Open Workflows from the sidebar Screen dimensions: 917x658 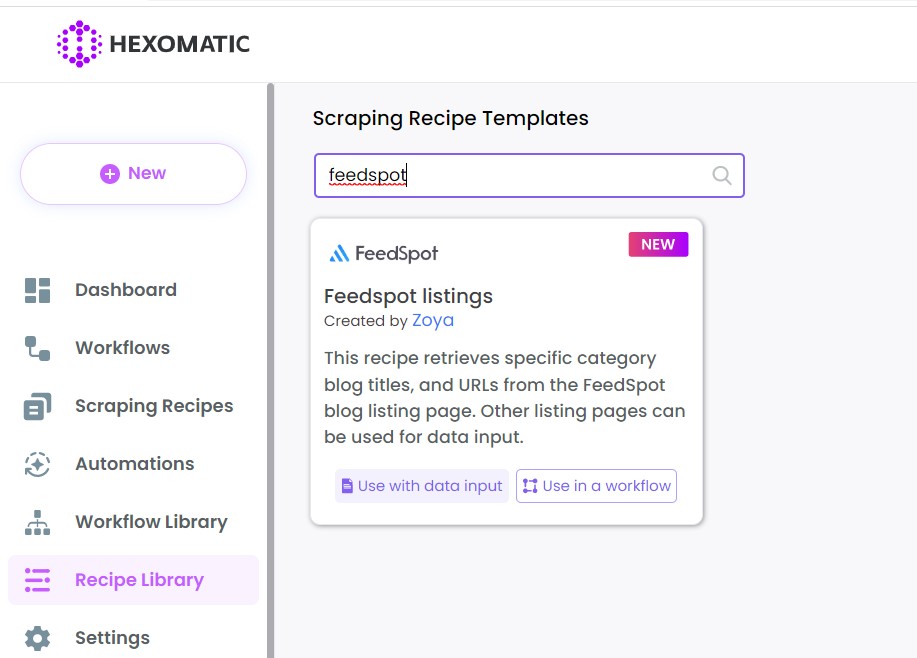122,348
